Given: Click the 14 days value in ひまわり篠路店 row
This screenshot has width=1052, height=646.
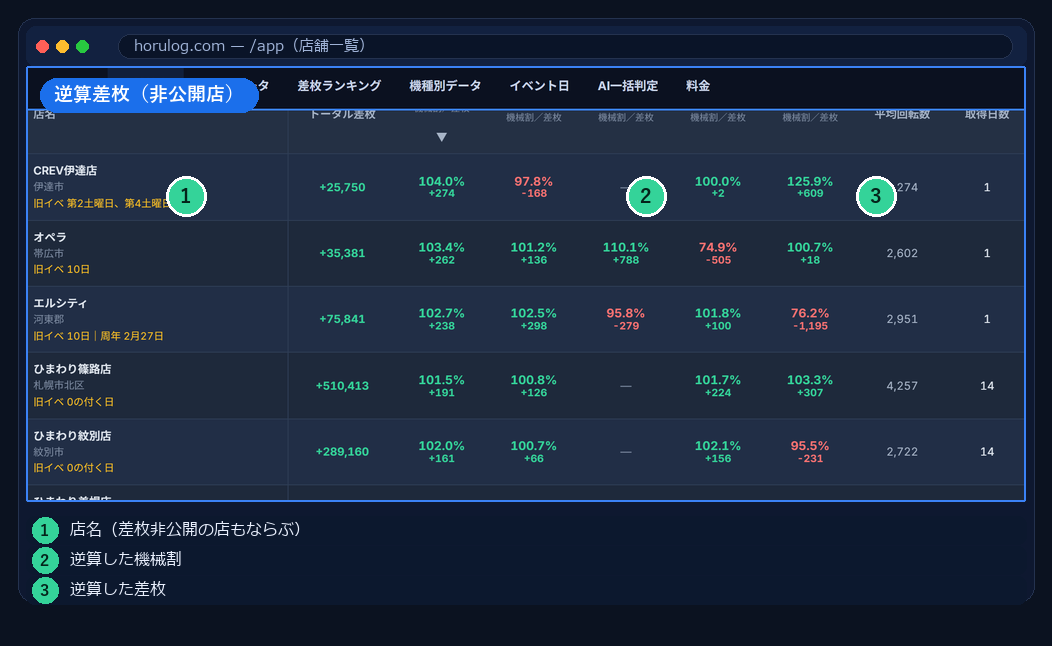Looking at the screenshot, I should (x=987, y=386).
